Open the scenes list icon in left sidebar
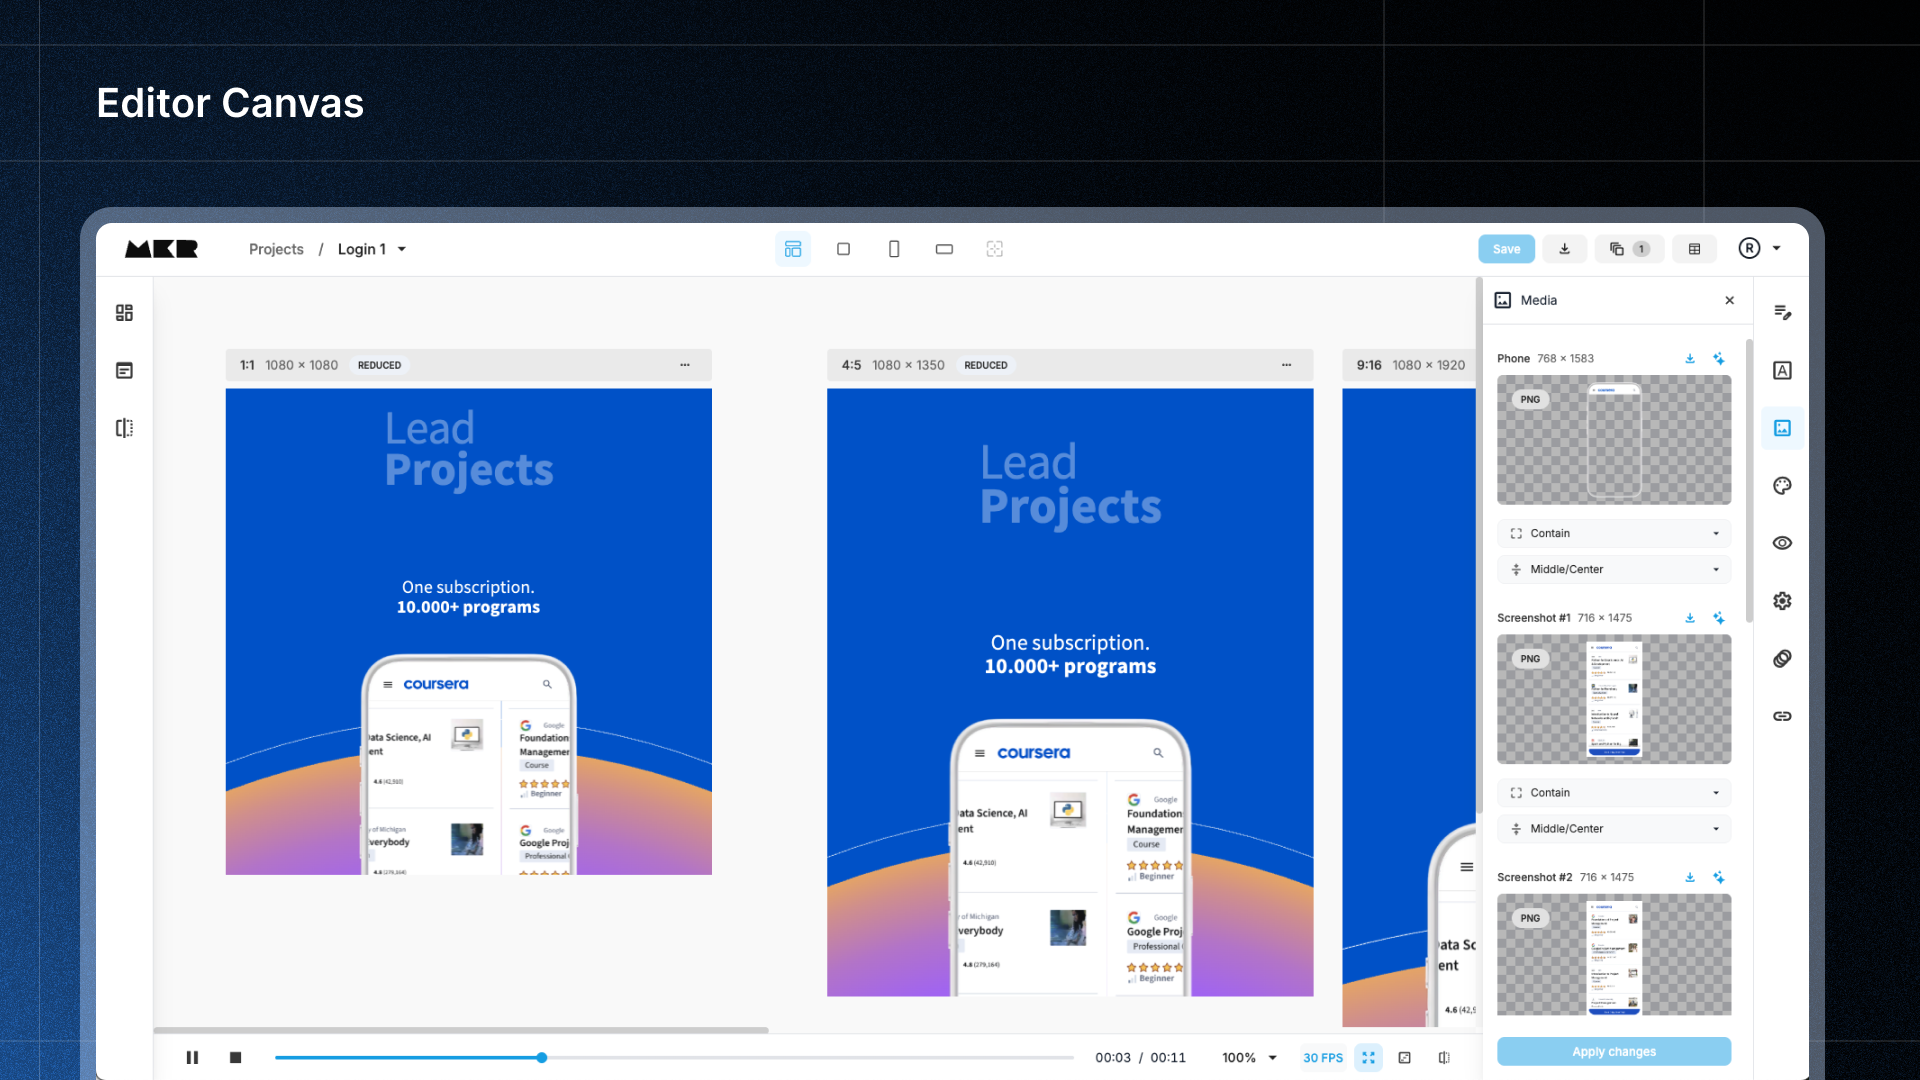 click(124, 371)
